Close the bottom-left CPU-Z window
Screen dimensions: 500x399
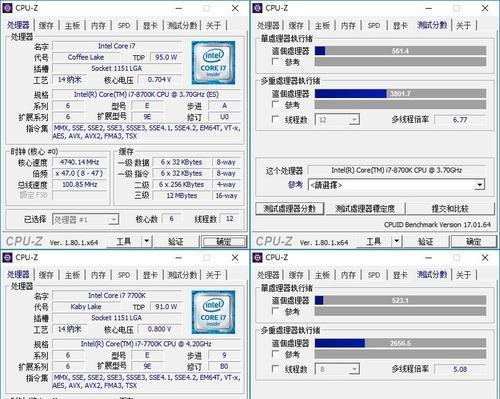(x=235, y=257)
